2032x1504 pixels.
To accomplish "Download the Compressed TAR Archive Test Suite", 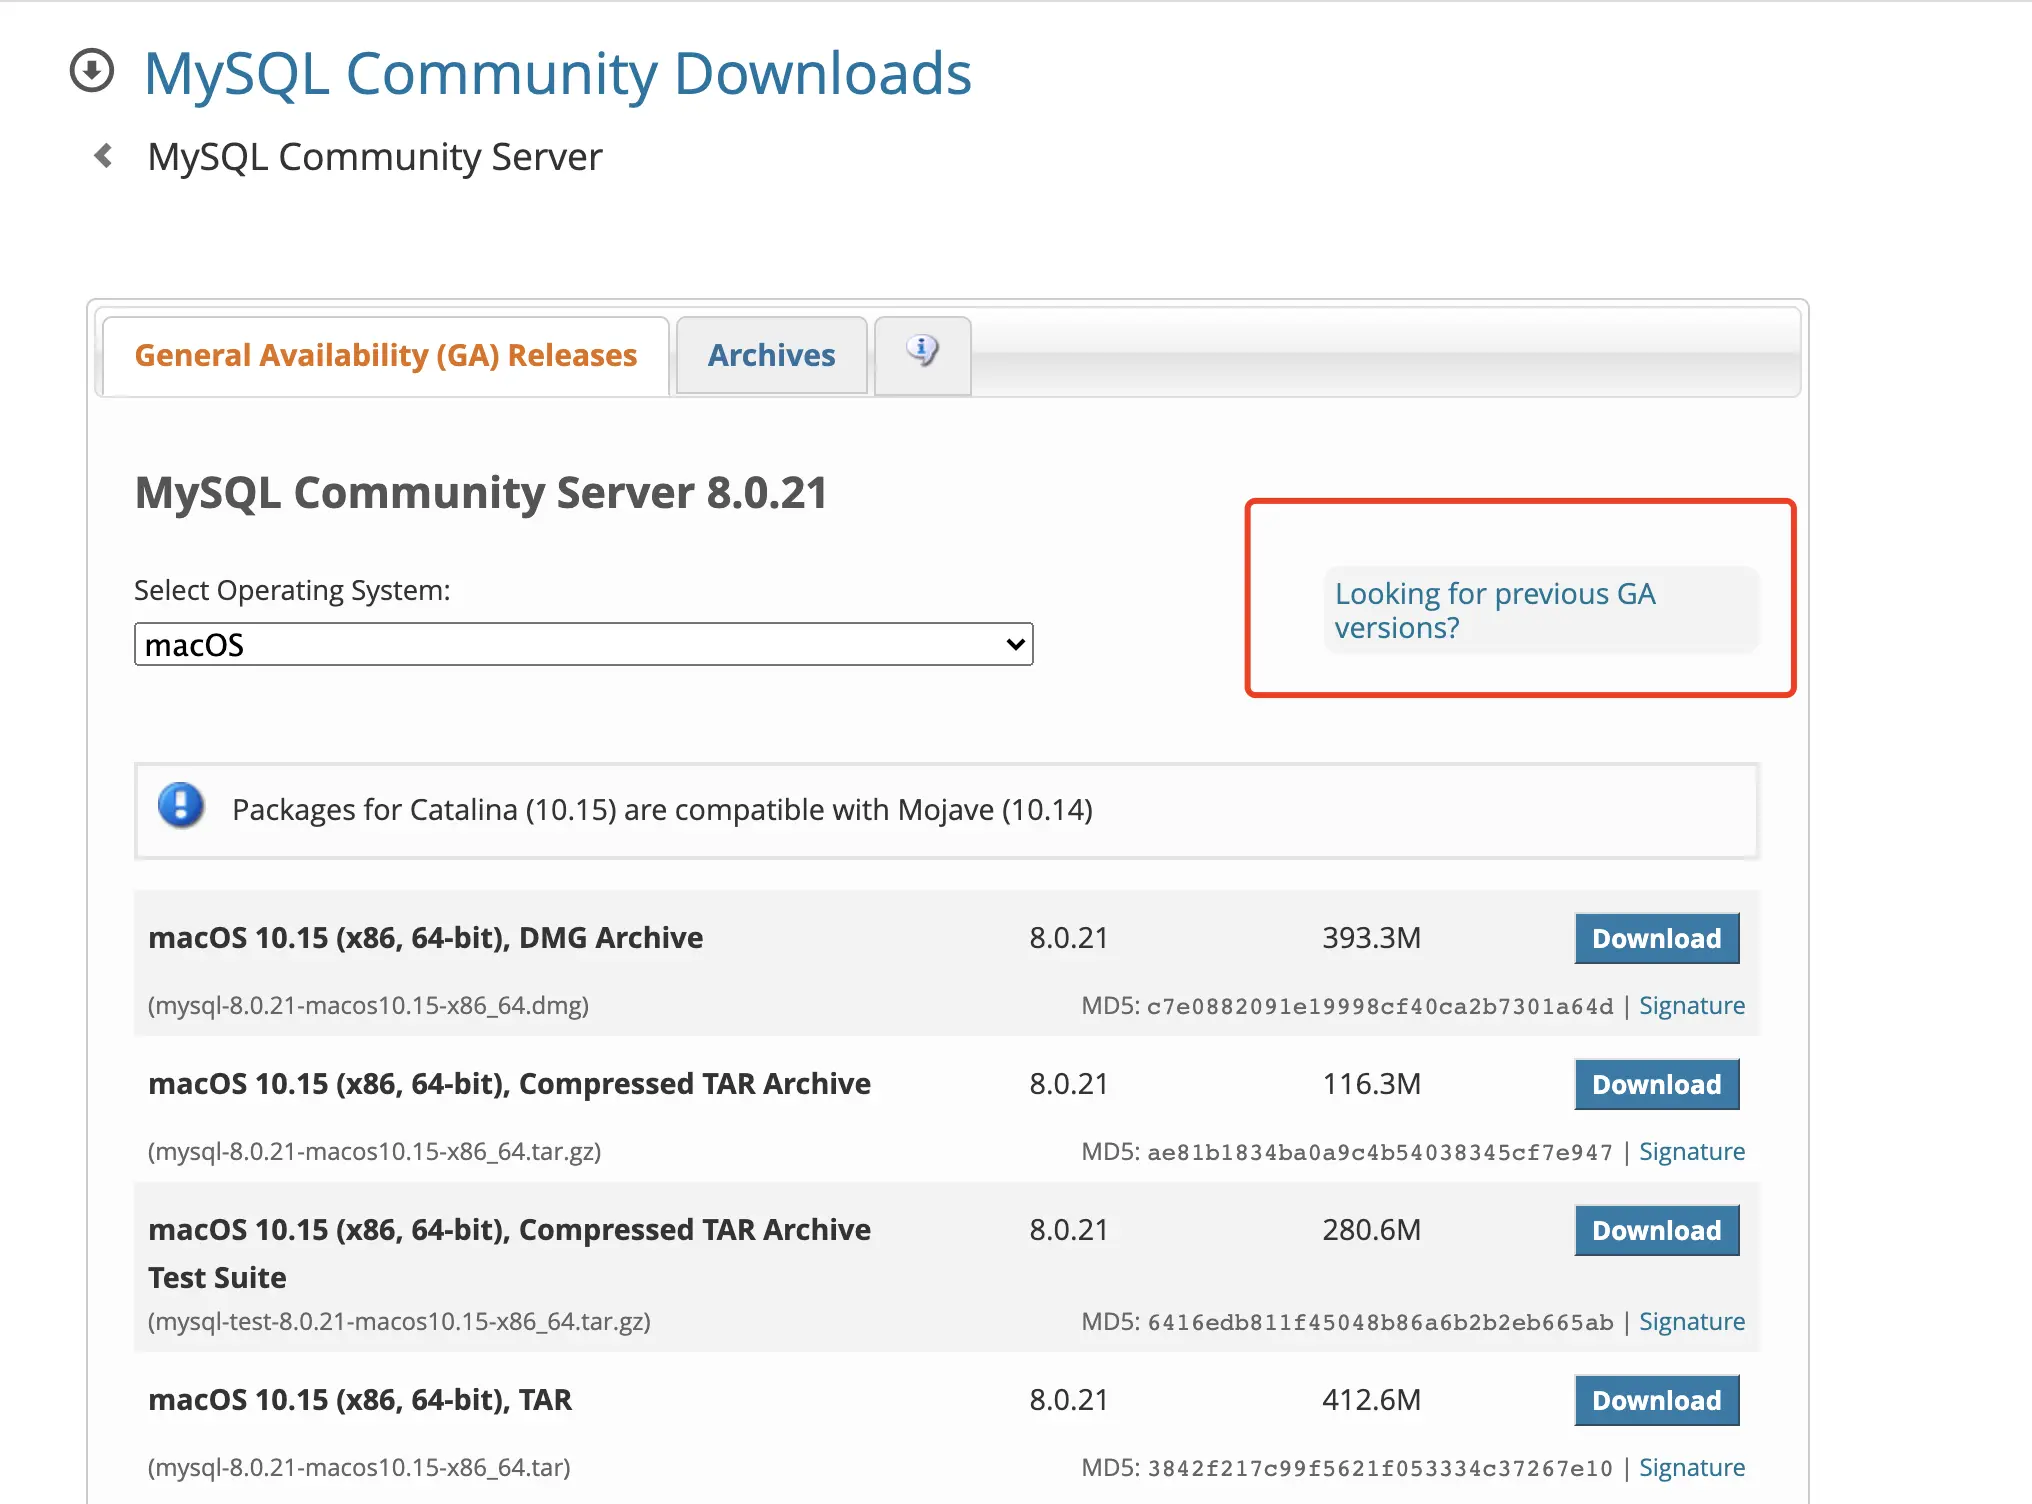I will (1656, 1231).
